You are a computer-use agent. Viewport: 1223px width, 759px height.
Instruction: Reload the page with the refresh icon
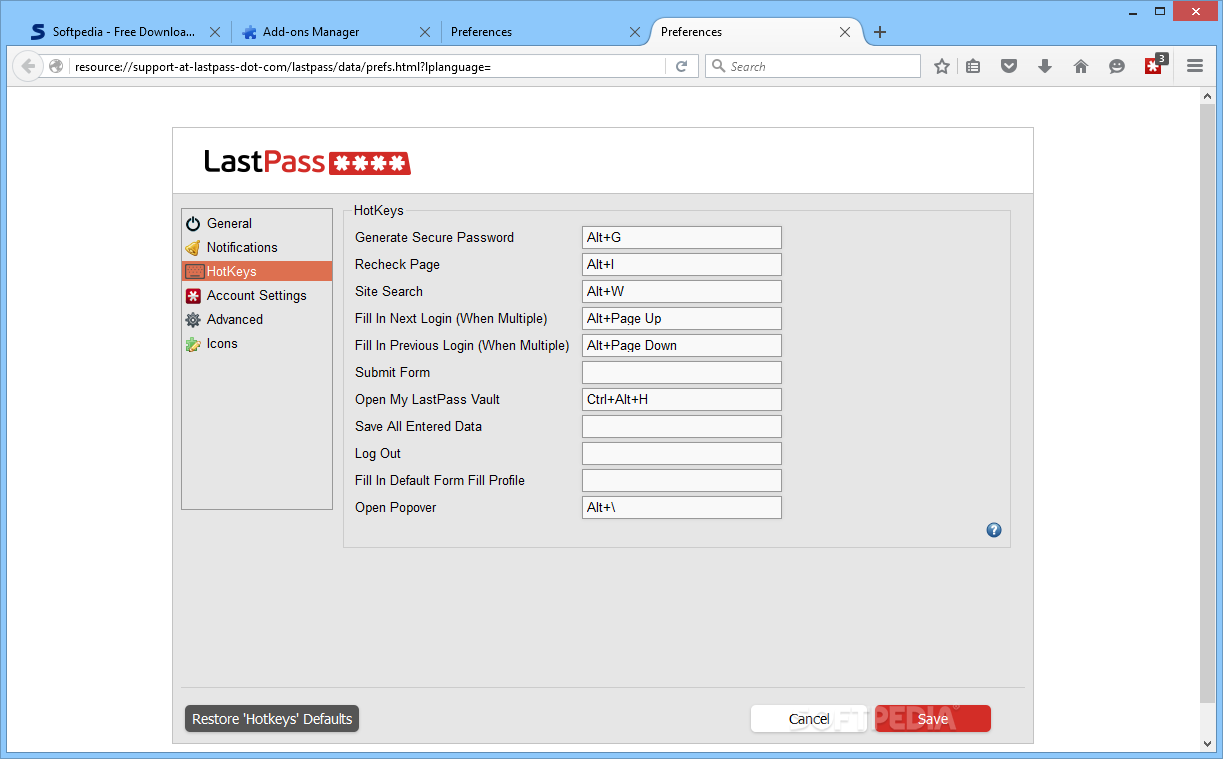click(682, 66)
